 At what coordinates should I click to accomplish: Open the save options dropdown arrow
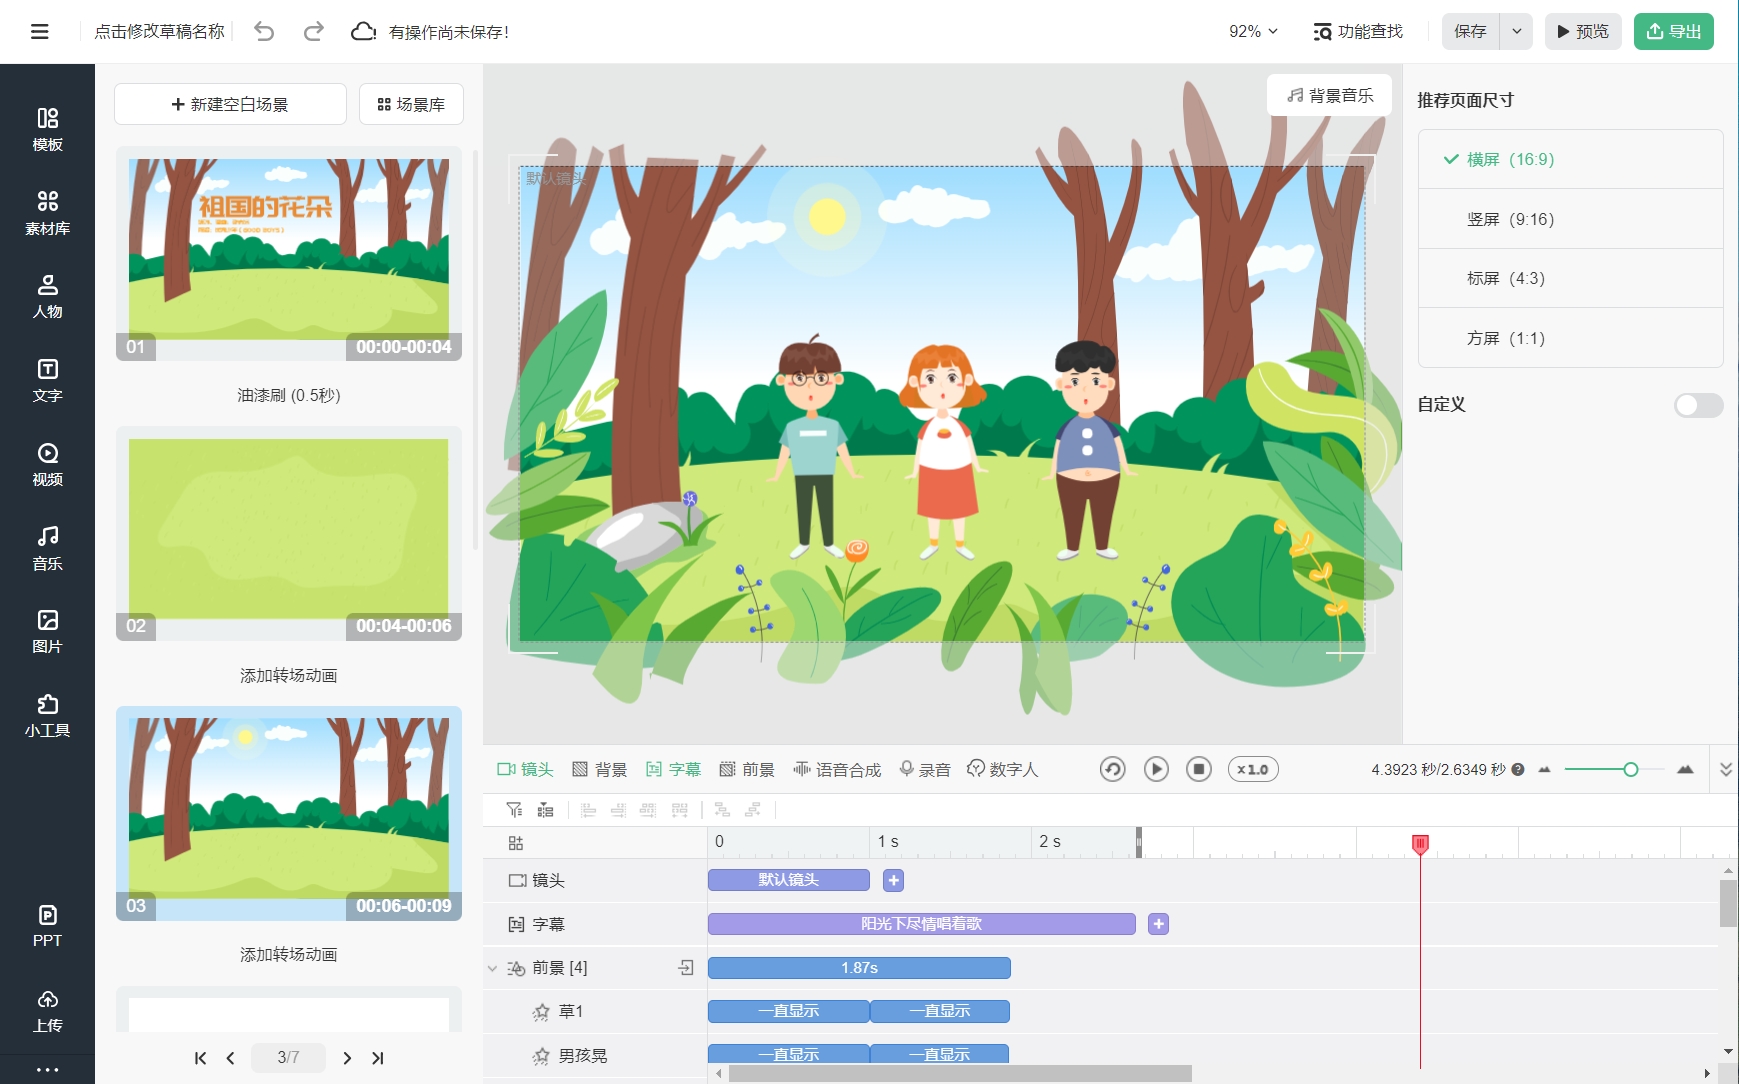click(x=1516, y=32)
